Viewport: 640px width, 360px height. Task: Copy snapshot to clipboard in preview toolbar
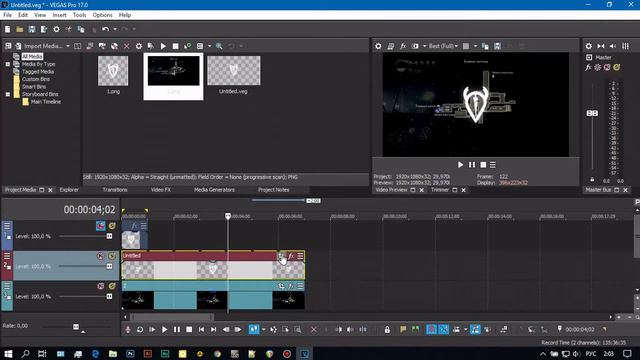click(485, 46)
